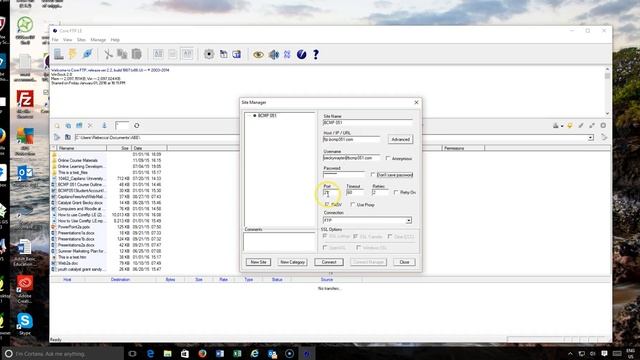The image size is (640, 360).
Task: Click the Destination column in transfer queue
Action: pos(120,280)
